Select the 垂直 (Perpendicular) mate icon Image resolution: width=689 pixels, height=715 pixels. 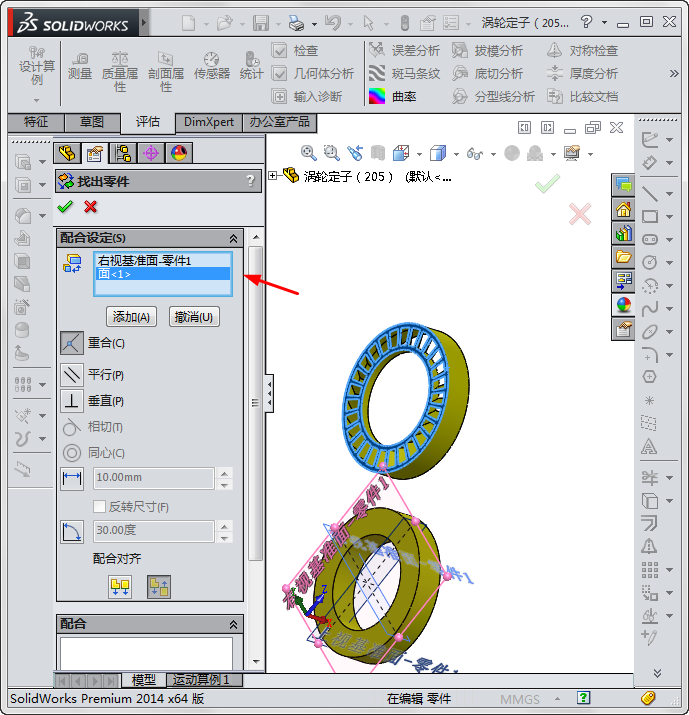click(x=72, y=401)
